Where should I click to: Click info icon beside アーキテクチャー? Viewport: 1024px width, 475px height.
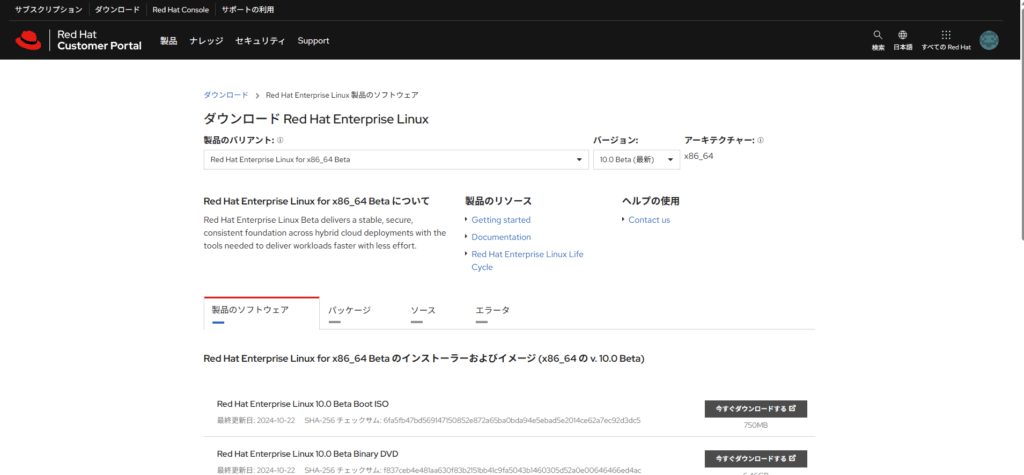(x=761, y=141)
